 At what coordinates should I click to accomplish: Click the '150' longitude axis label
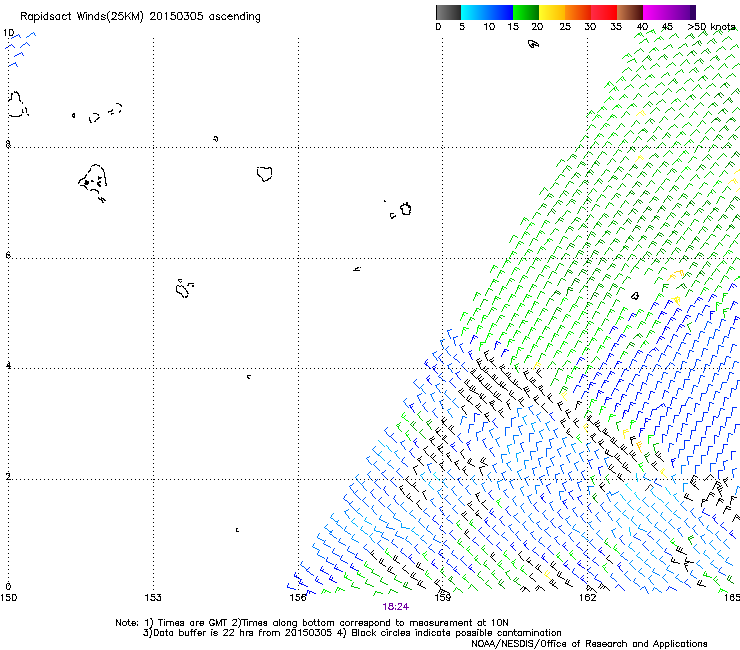pos(8,598)
